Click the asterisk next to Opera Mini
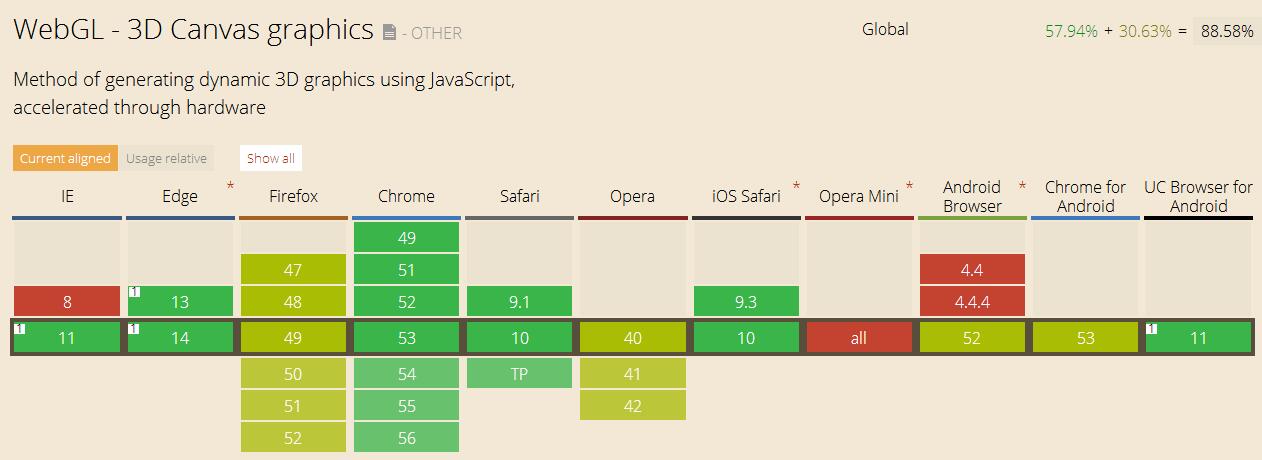The width and height of the screenshot is (1262, 460). point(909,186)
